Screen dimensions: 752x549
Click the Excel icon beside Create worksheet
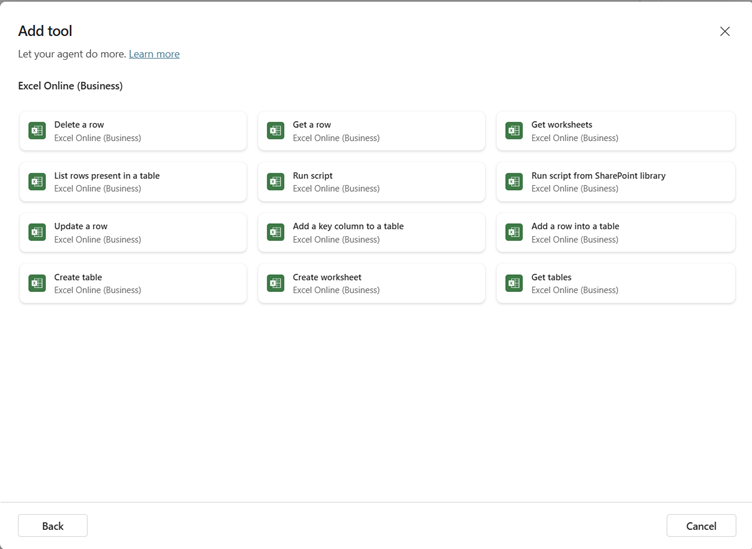[276, 283]
